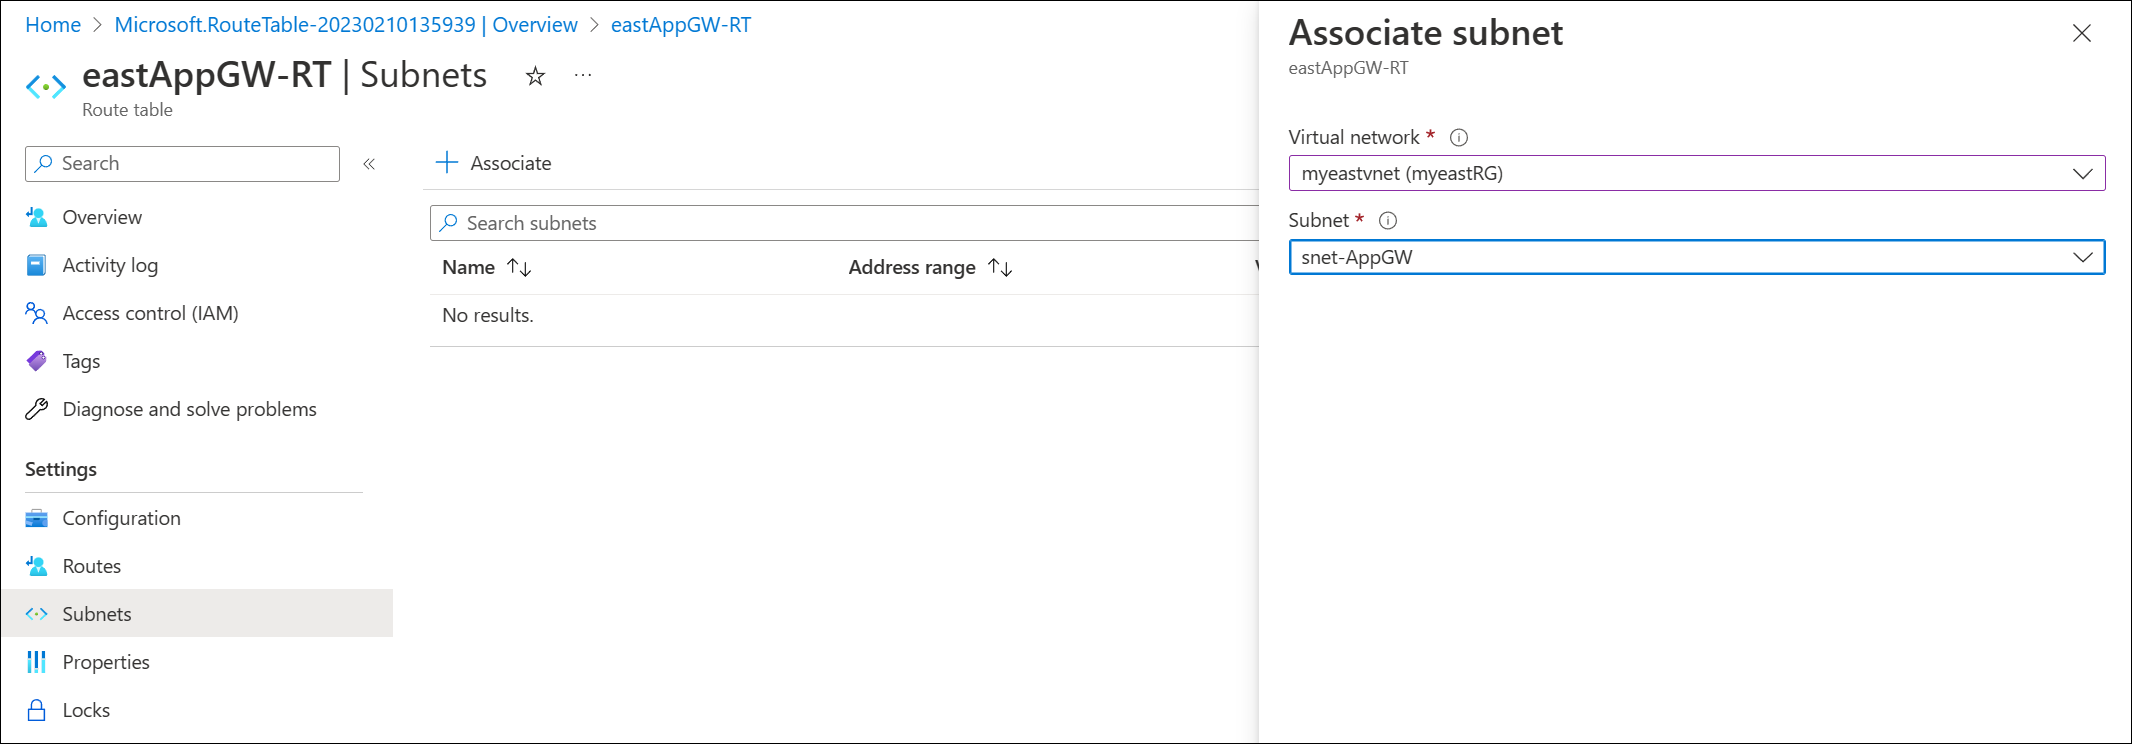Click the Subnet info icon

pos(1388,221)
